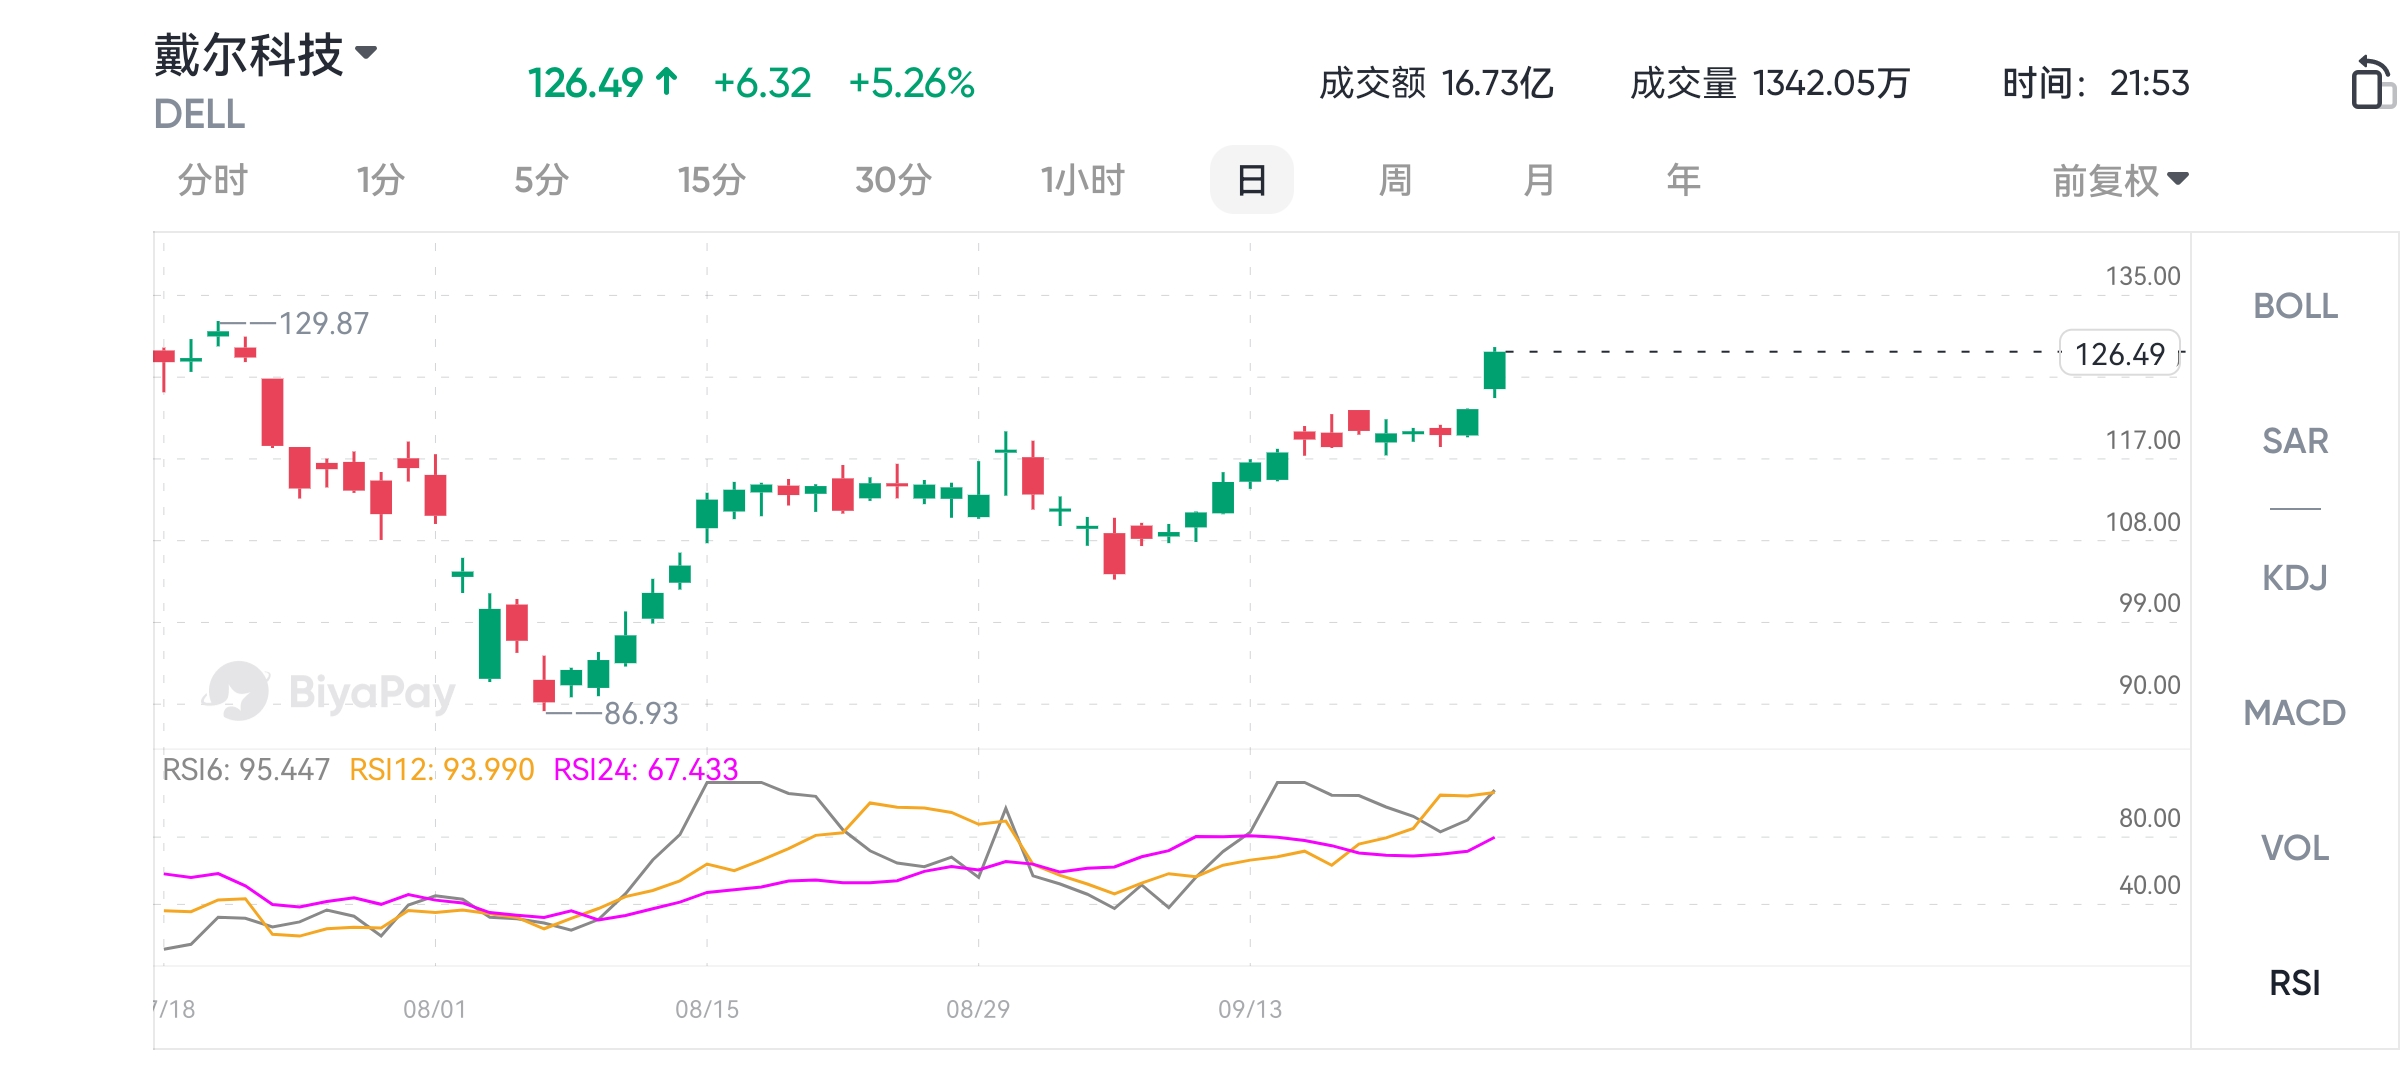Select the 1小时 interval tab

pos(1082,180)
